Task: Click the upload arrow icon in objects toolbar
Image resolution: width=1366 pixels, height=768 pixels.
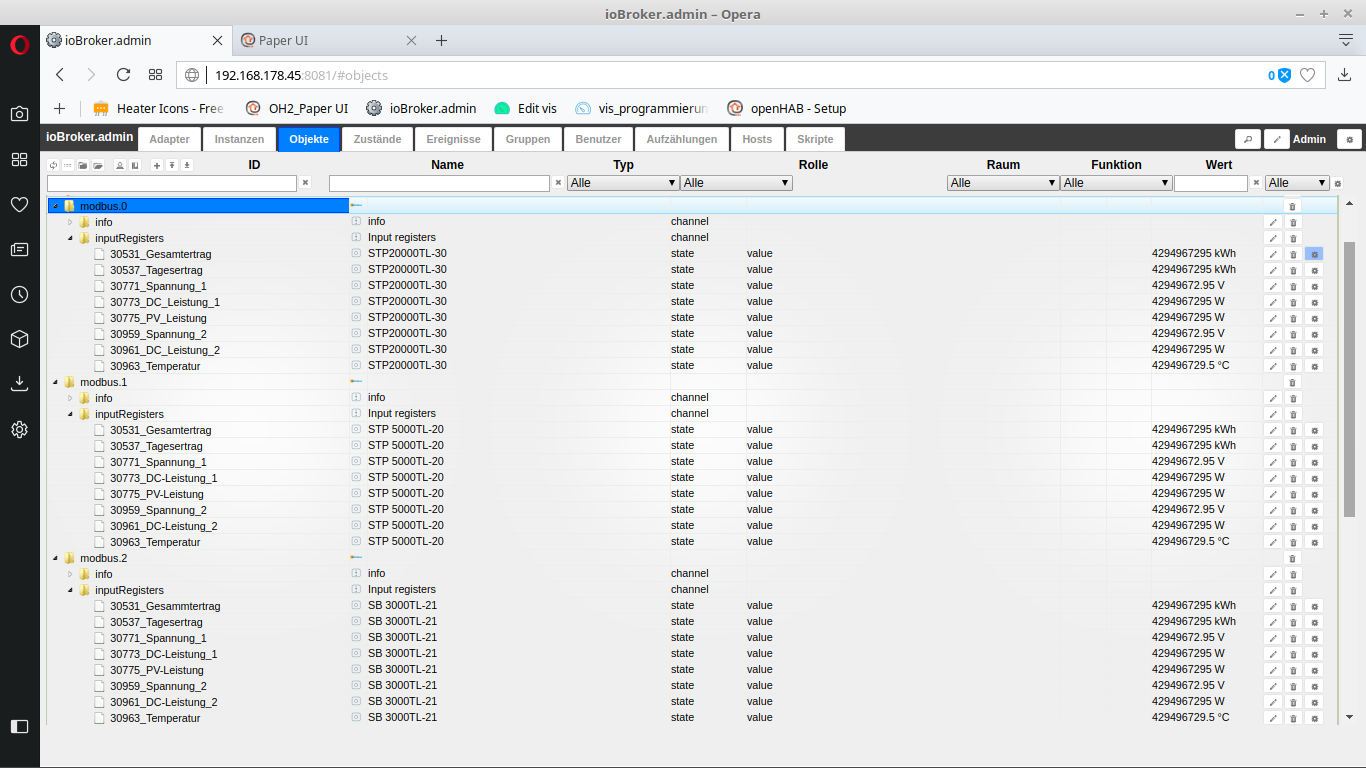Action: pos(172,165)
